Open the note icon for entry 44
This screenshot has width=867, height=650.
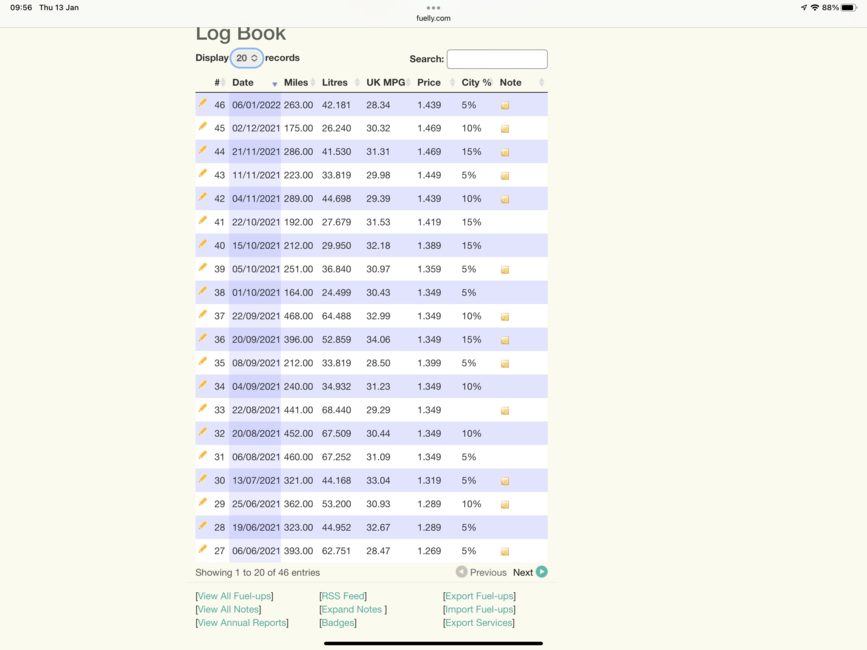tap(505, 153)
